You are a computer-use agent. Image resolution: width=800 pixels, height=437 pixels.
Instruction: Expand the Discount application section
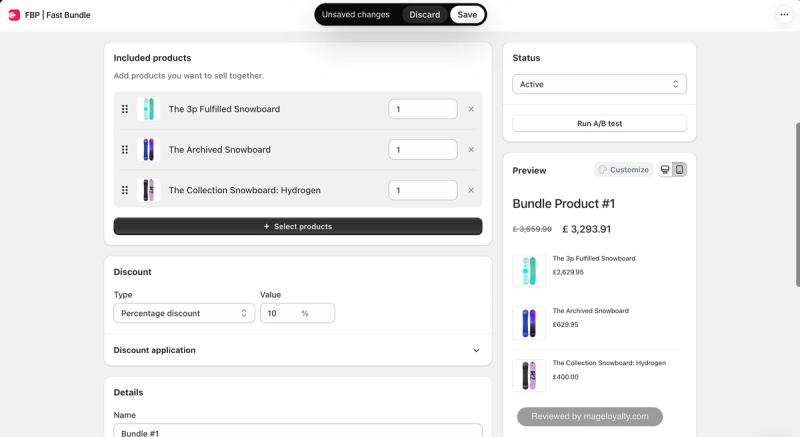pyautogui.click(x=297, y=350)
